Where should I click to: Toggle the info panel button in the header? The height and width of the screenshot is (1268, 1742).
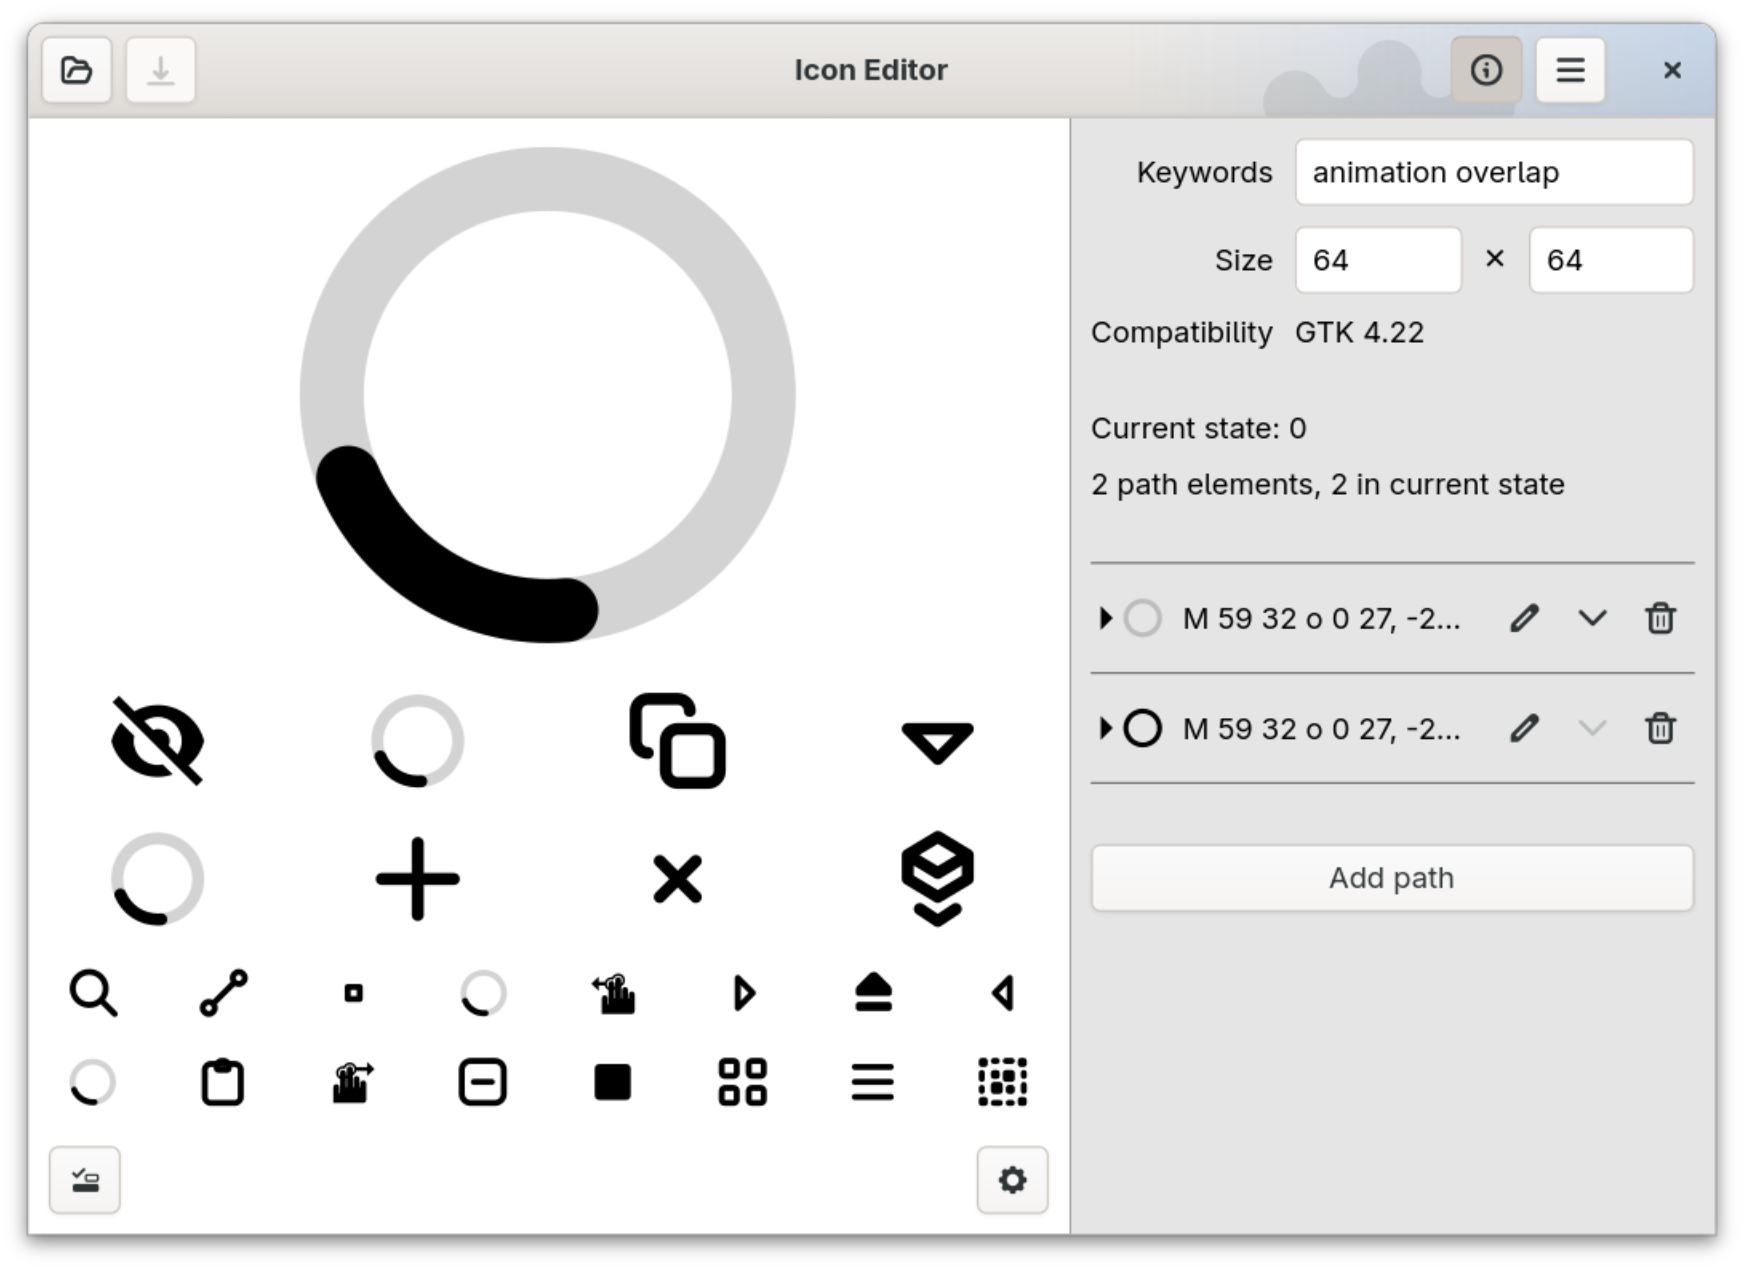tap(1487, 70)
